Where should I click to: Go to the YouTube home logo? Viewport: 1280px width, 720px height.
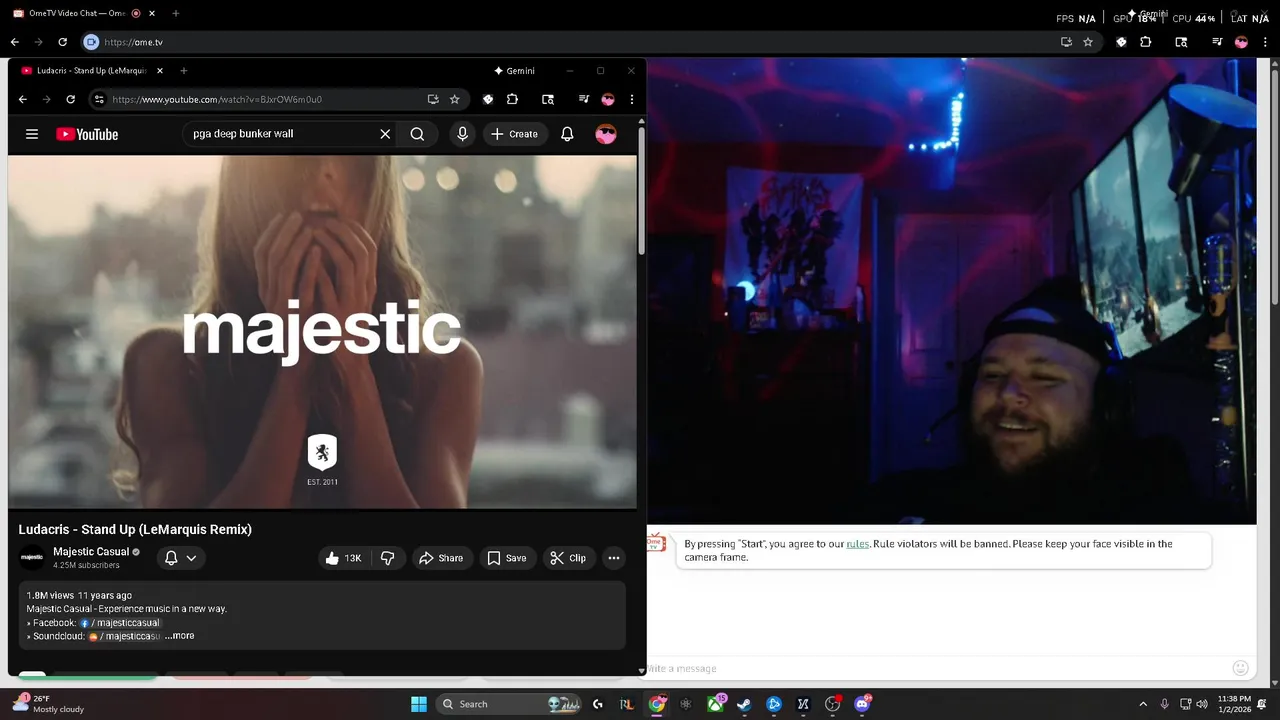[x=87, y=134]
